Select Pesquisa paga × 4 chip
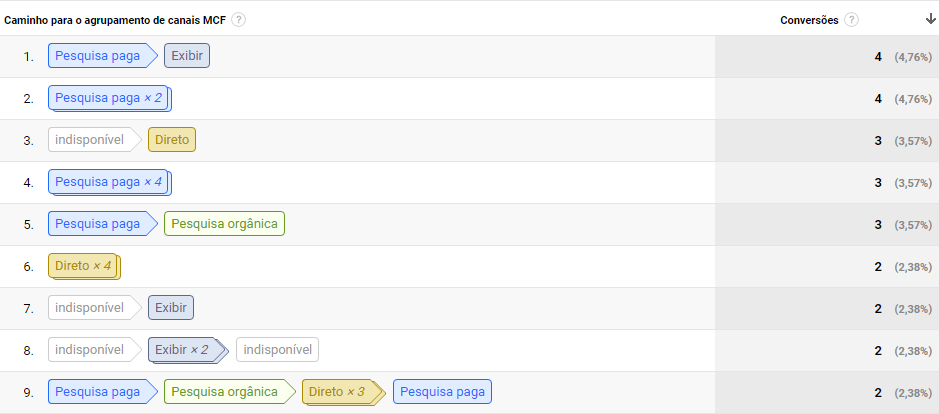939x414 pixels. pyautogui.click(x=110, y=182)
